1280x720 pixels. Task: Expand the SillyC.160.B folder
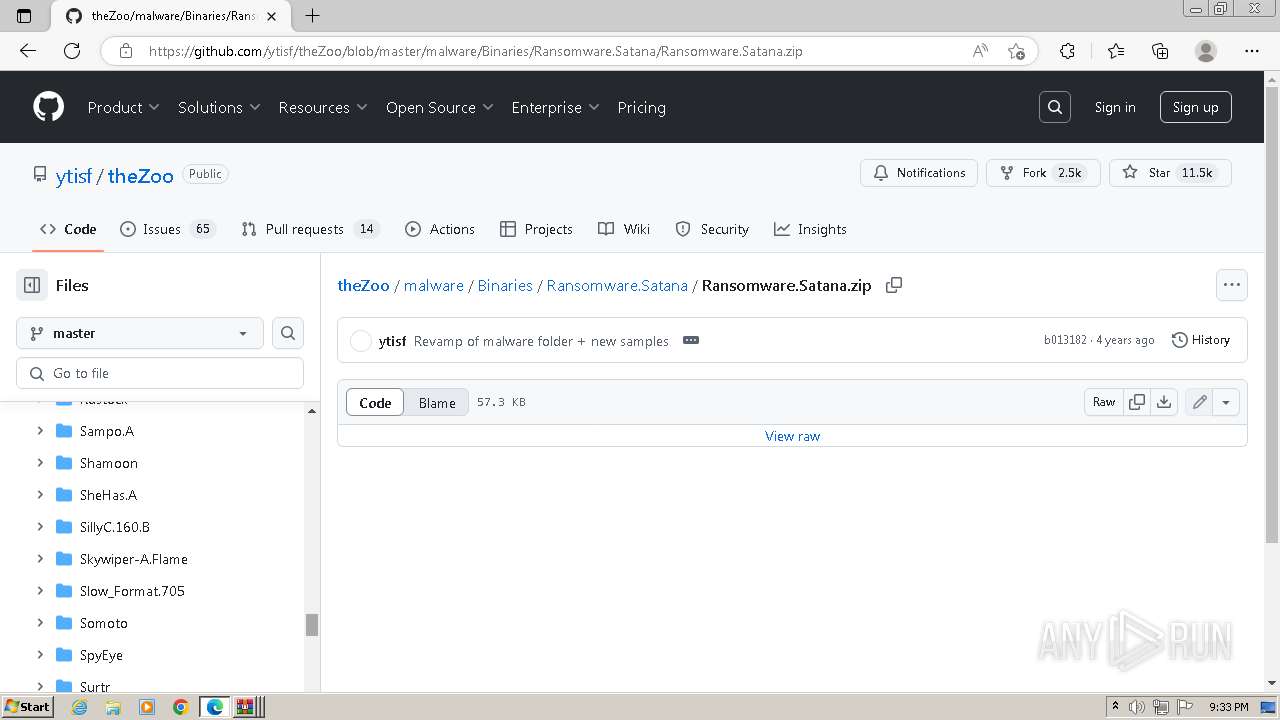tap(40, 527)
